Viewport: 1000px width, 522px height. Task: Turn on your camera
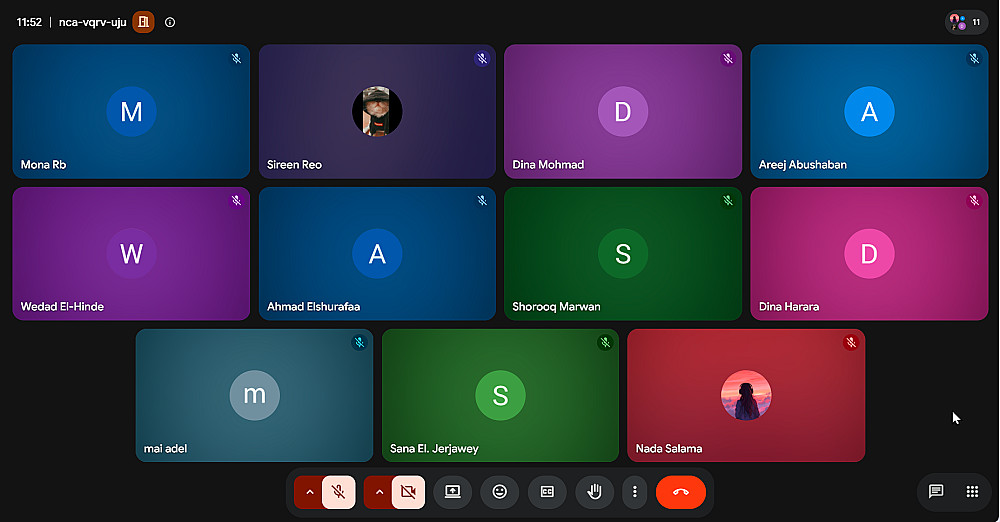408,492
